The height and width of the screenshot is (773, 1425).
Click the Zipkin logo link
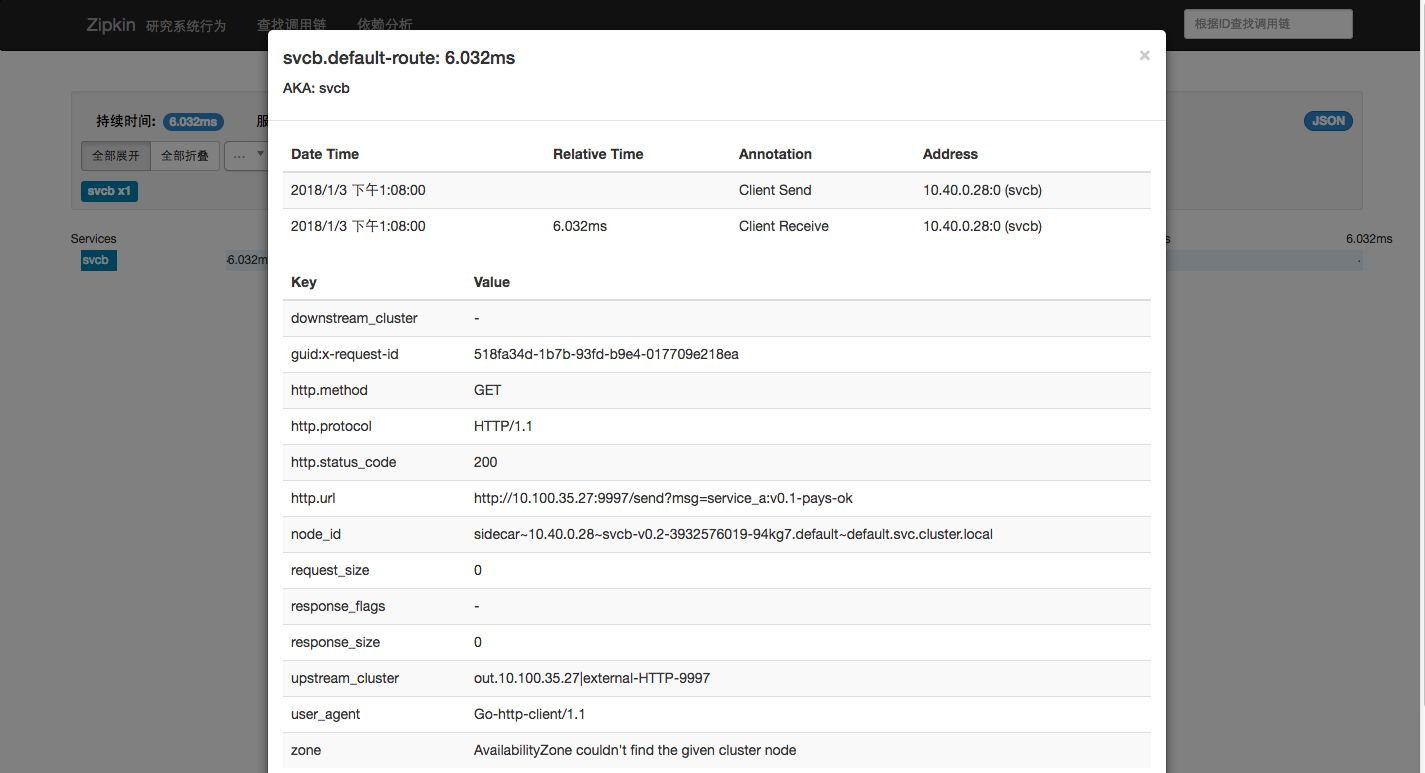110,25
